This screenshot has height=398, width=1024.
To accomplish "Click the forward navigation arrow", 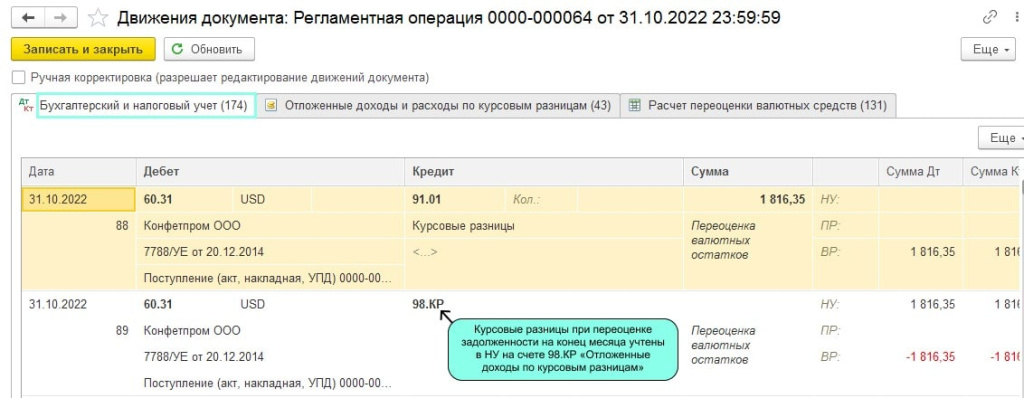I will 61,18.
